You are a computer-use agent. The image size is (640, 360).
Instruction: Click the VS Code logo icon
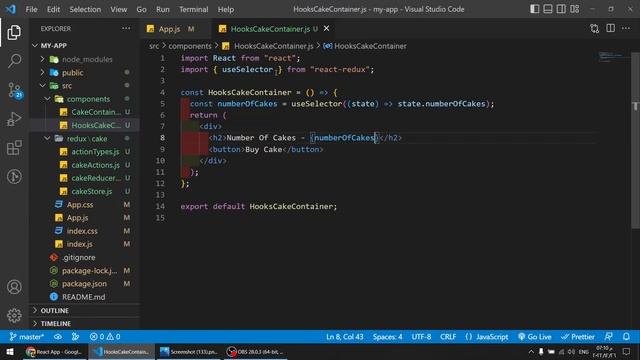(11, 9)
